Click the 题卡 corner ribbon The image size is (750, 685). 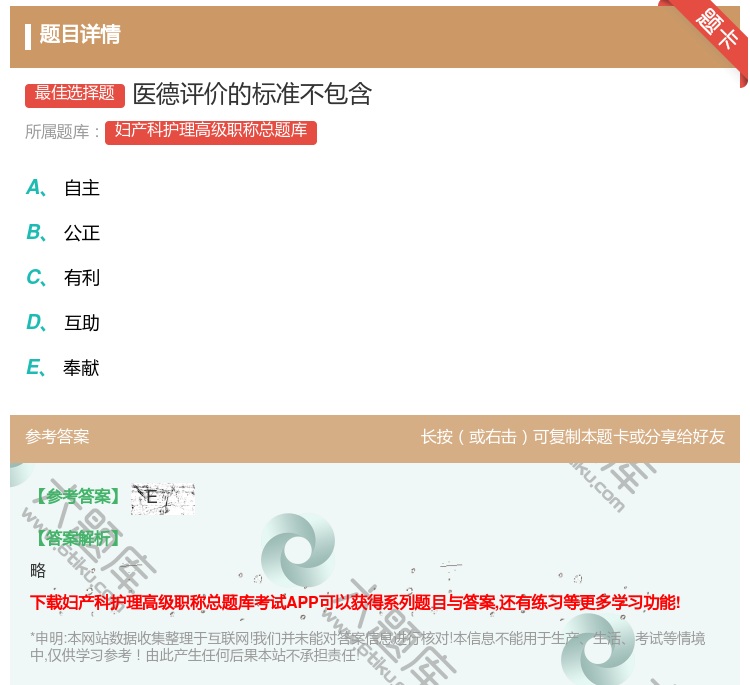coord(714,31)
